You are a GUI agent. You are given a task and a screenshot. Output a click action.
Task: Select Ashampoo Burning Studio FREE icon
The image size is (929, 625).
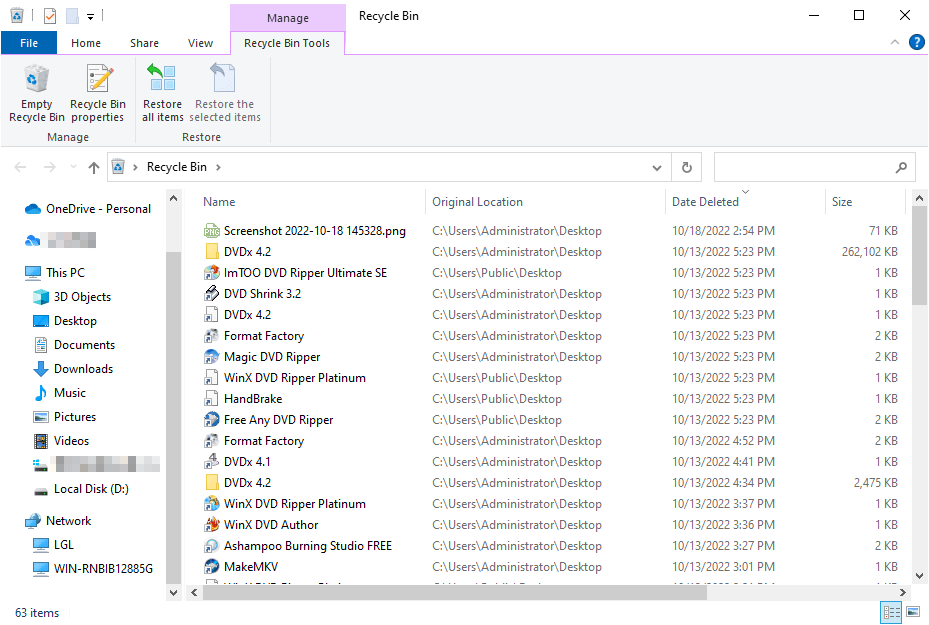(x=212, y=546)
